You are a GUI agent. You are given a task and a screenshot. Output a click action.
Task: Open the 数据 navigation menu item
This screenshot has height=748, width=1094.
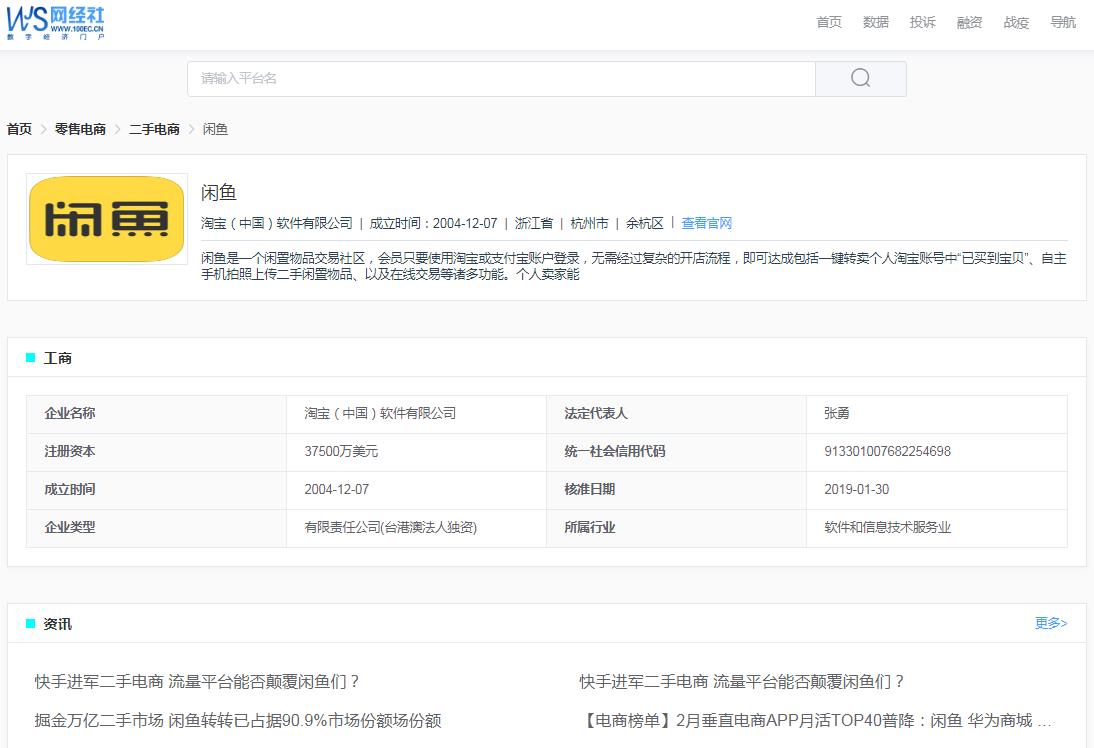(875, 22)
